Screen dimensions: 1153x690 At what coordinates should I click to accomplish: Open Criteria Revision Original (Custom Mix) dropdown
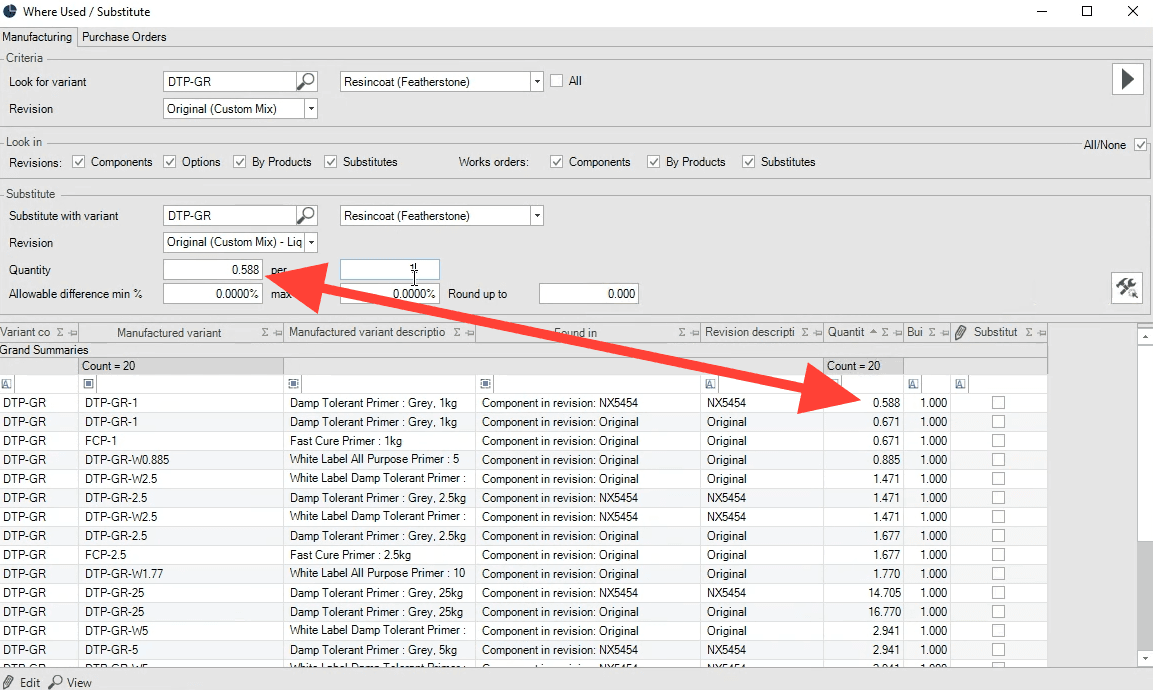point(311,109)
